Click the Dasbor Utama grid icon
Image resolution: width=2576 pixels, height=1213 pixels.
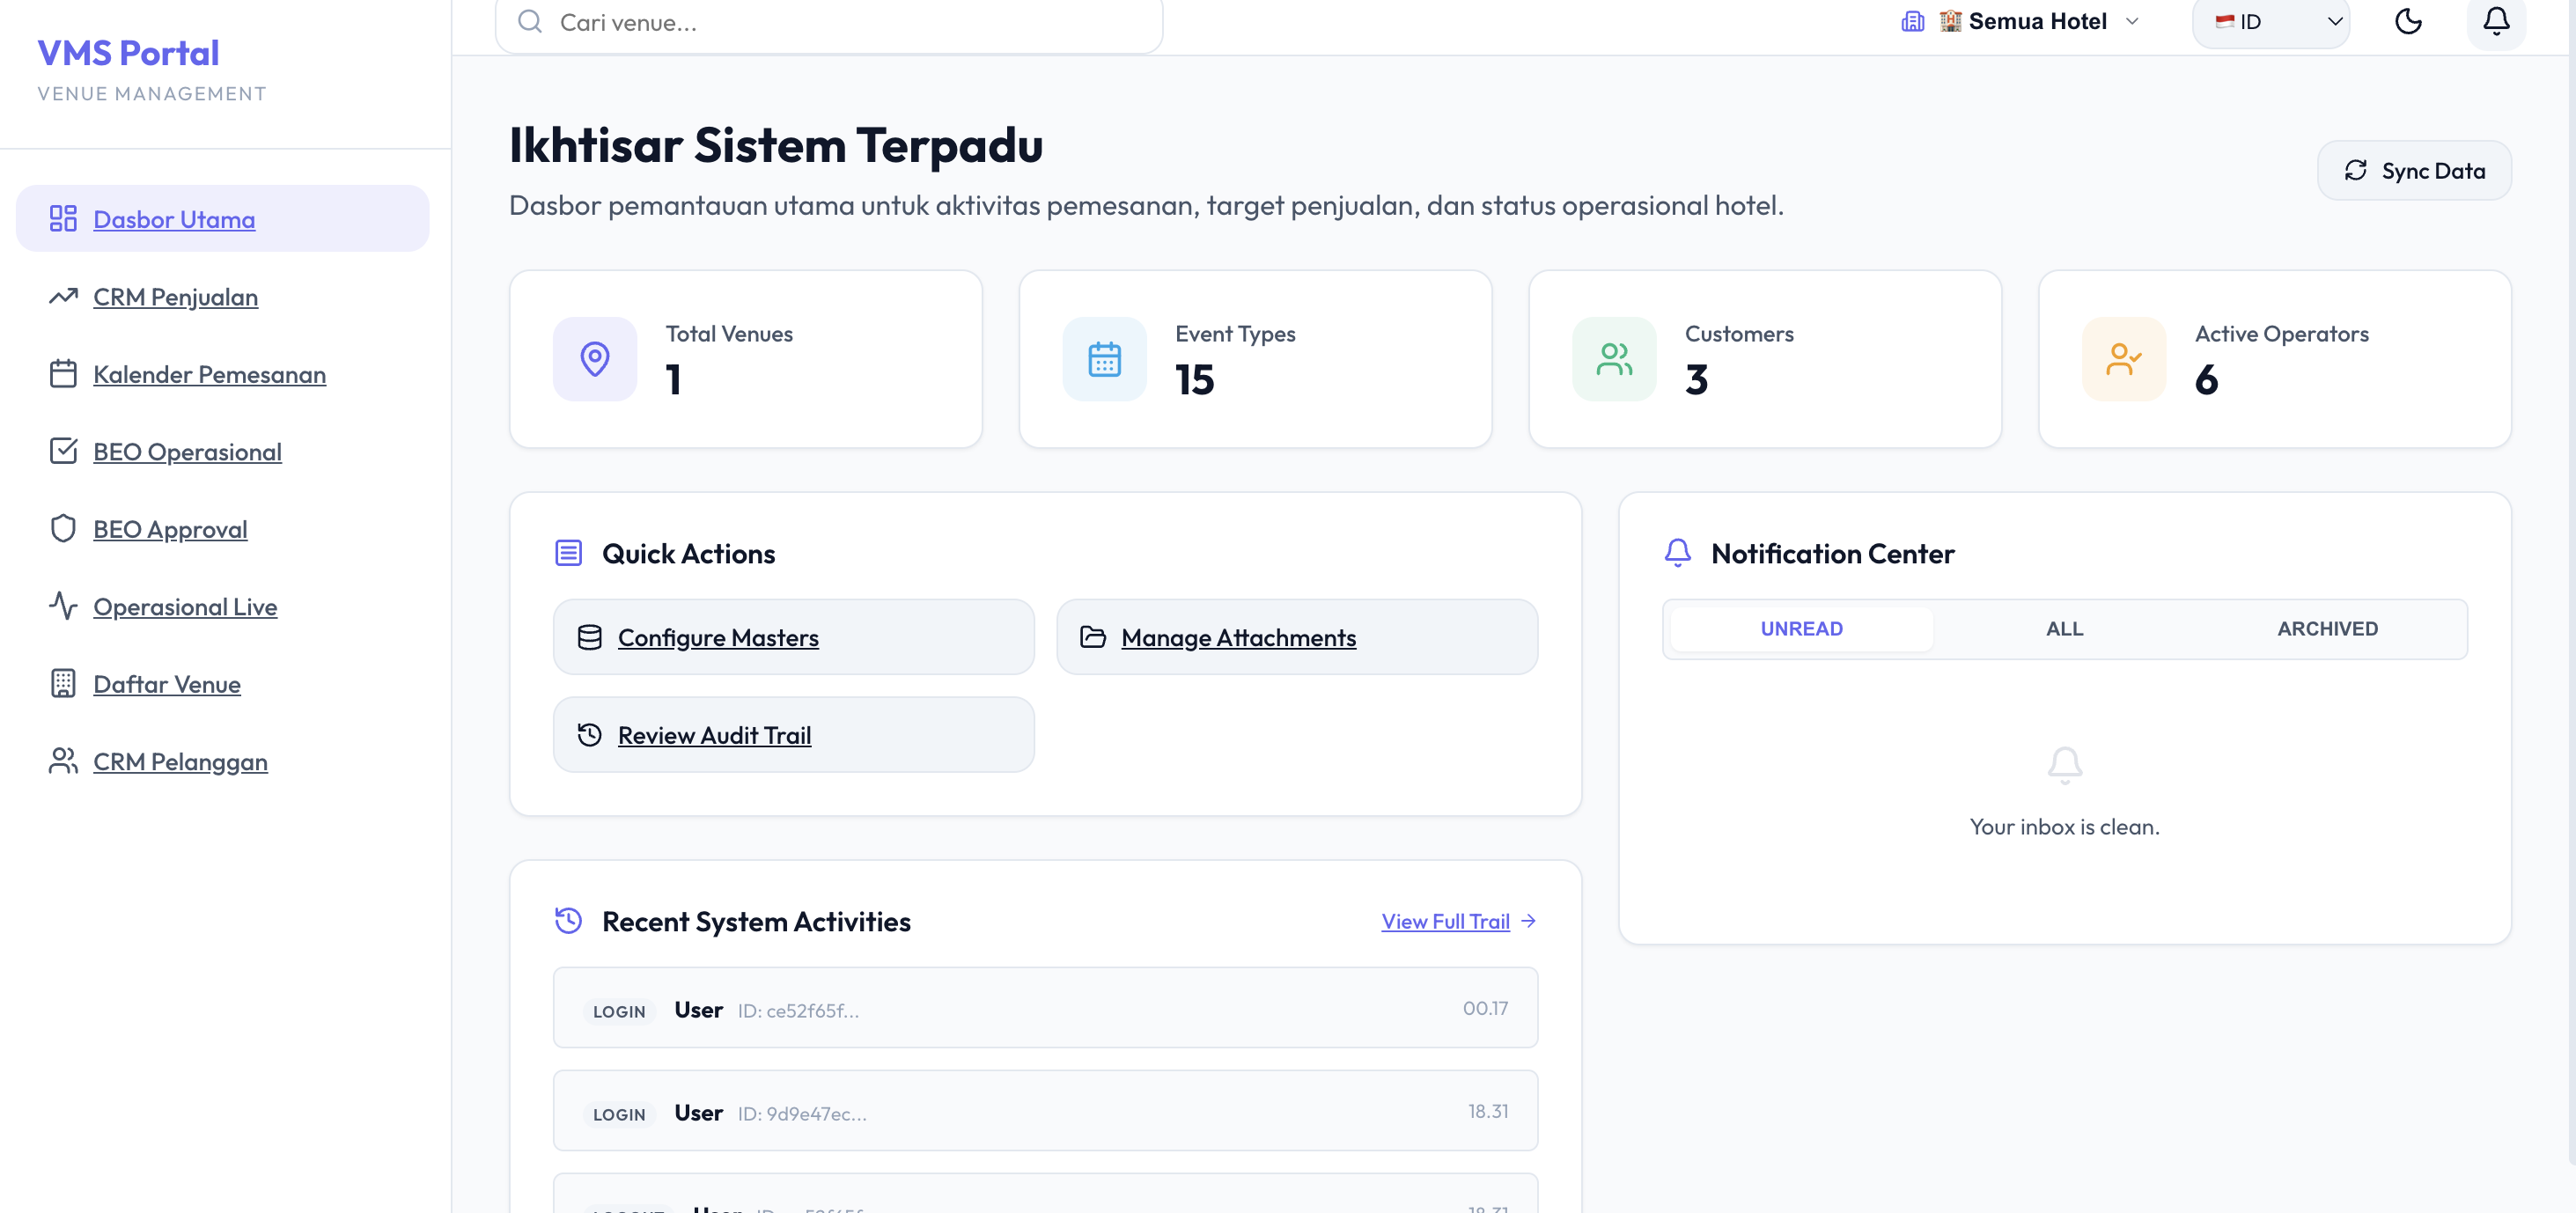coord(63,218)
